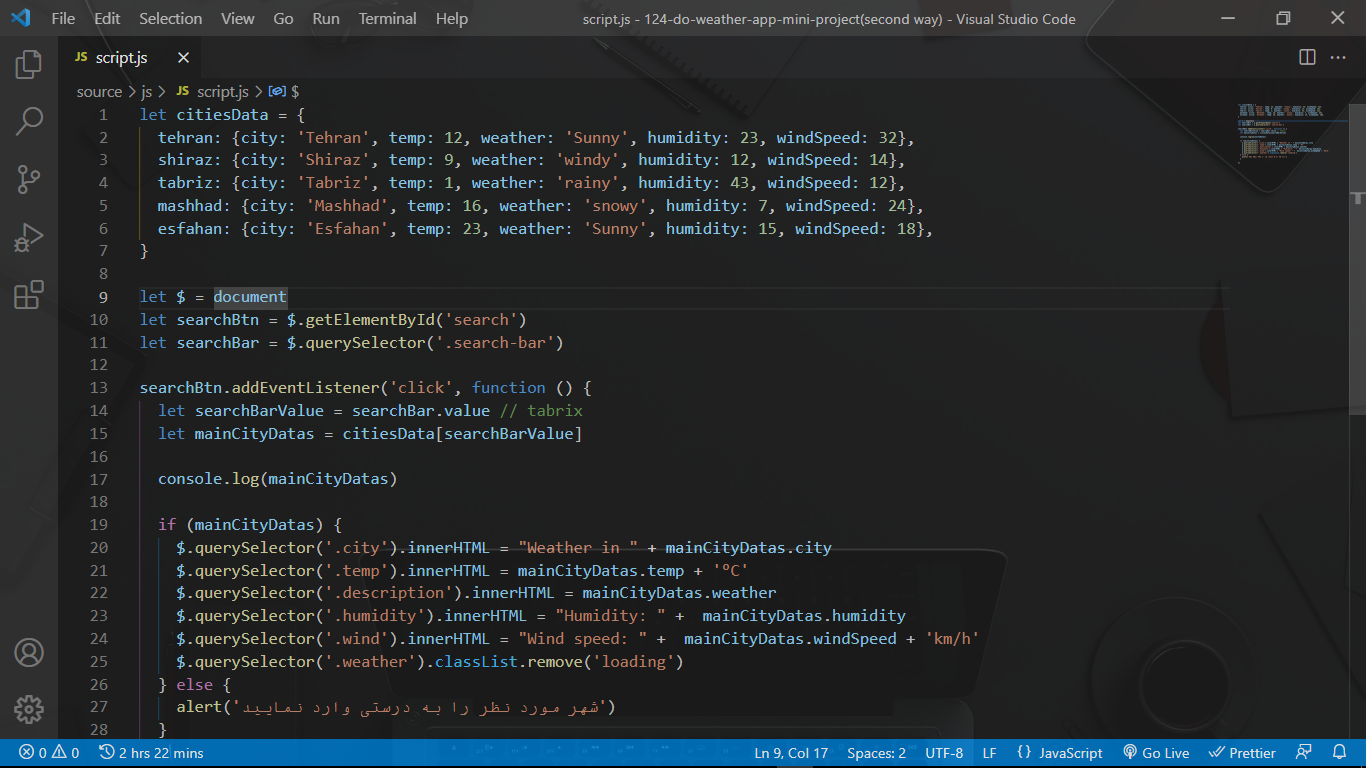Click citiesData on line 1
The image size is (1366, 768).
tap(222, 115)
